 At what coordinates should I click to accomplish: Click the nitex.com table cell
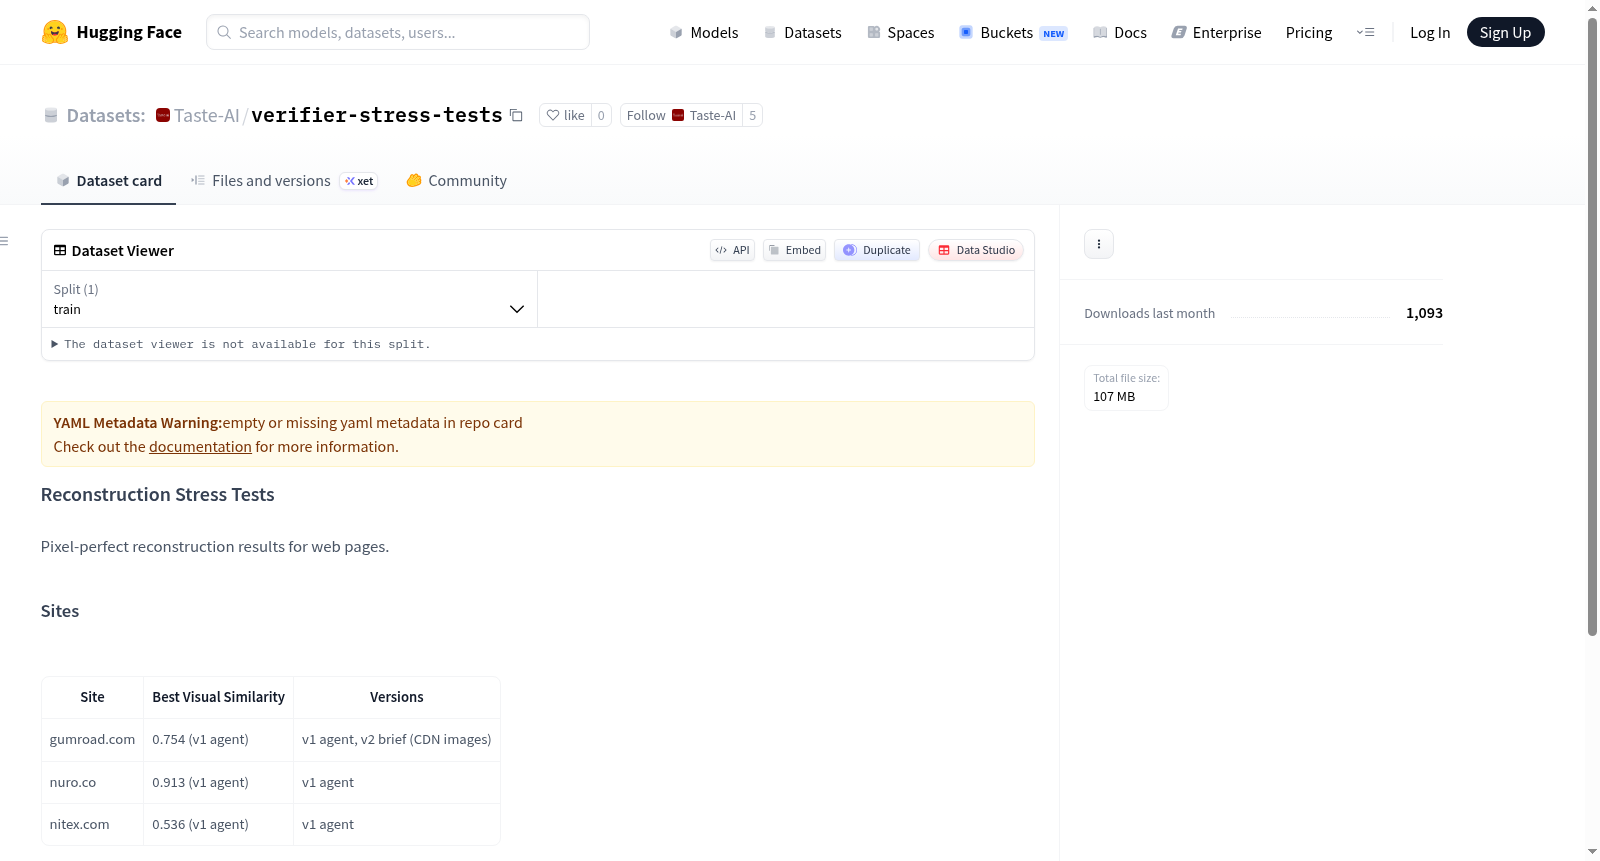pos(92,825)
